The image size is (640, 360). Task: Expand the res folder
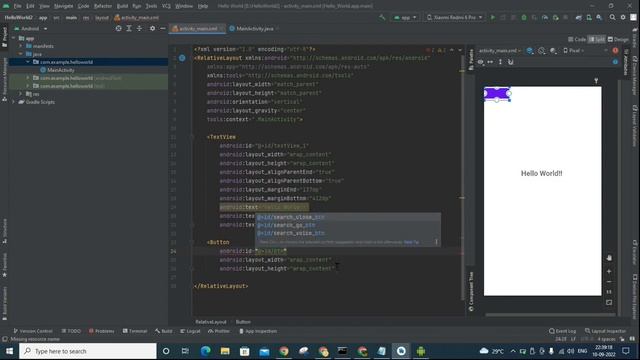tap(20, 94)
